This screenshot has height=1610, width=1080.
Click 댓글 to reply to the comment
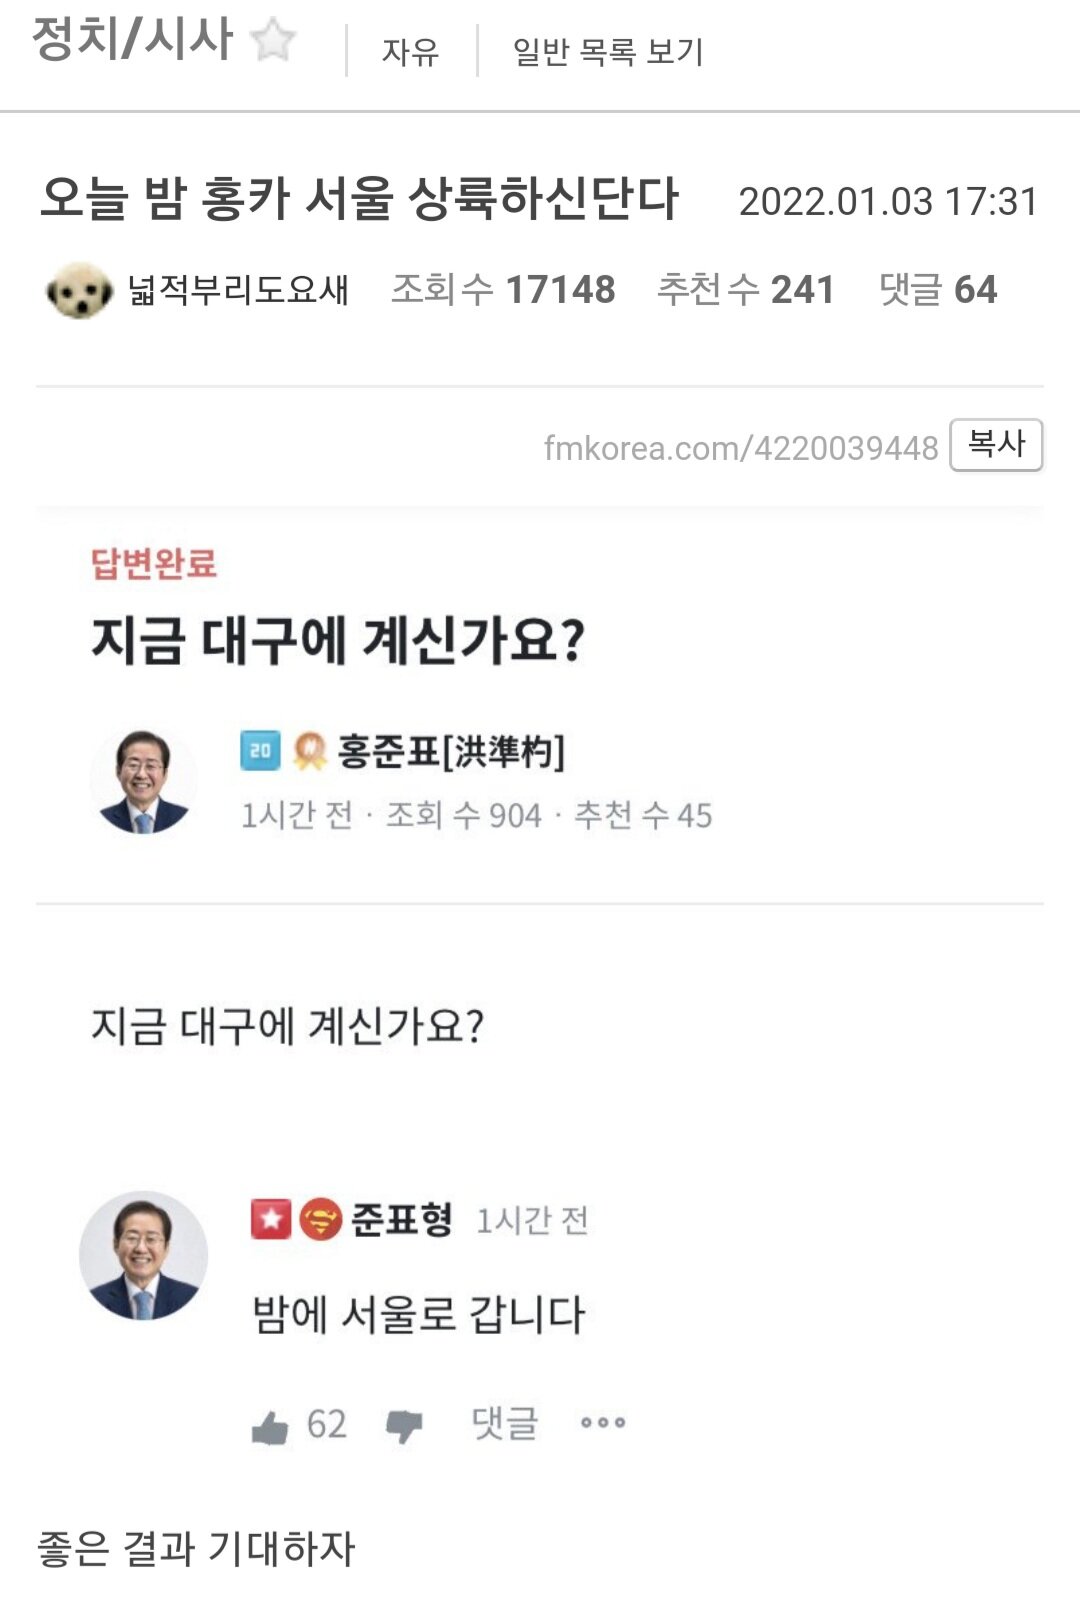tap(505, 1423)
